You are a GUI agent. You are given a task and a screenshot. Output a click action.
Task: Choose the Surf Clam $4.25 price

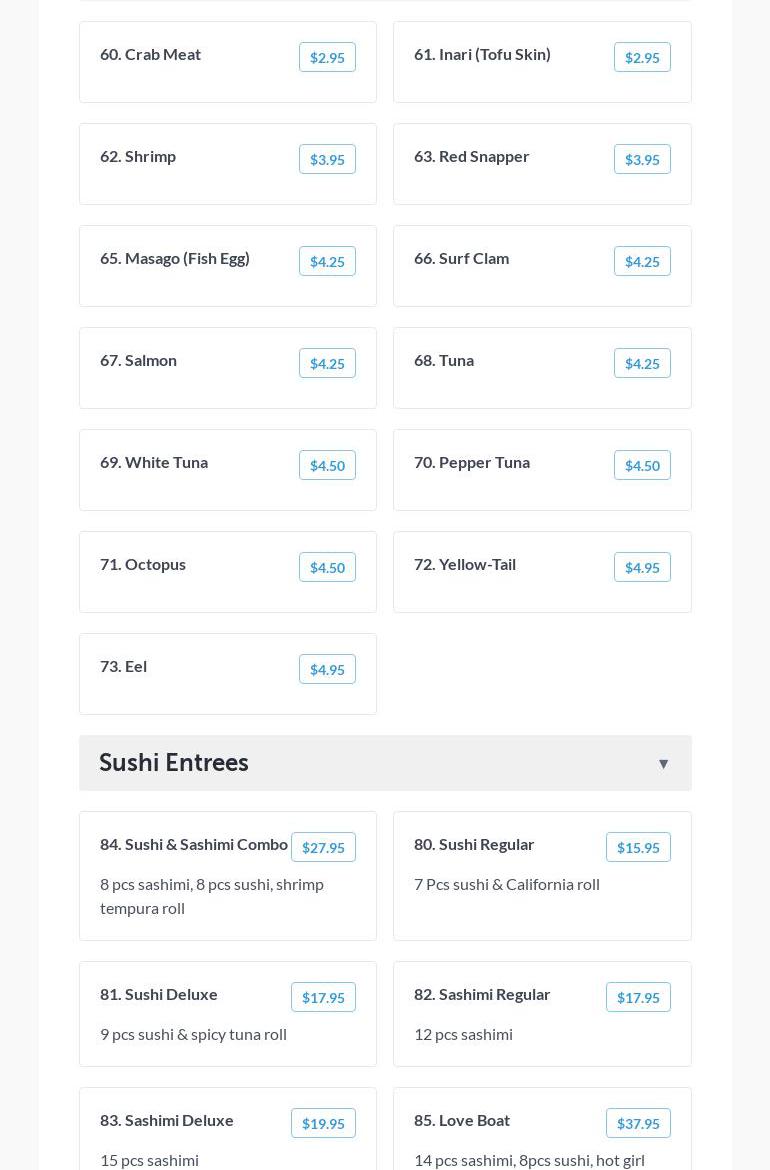pos(642,262)
